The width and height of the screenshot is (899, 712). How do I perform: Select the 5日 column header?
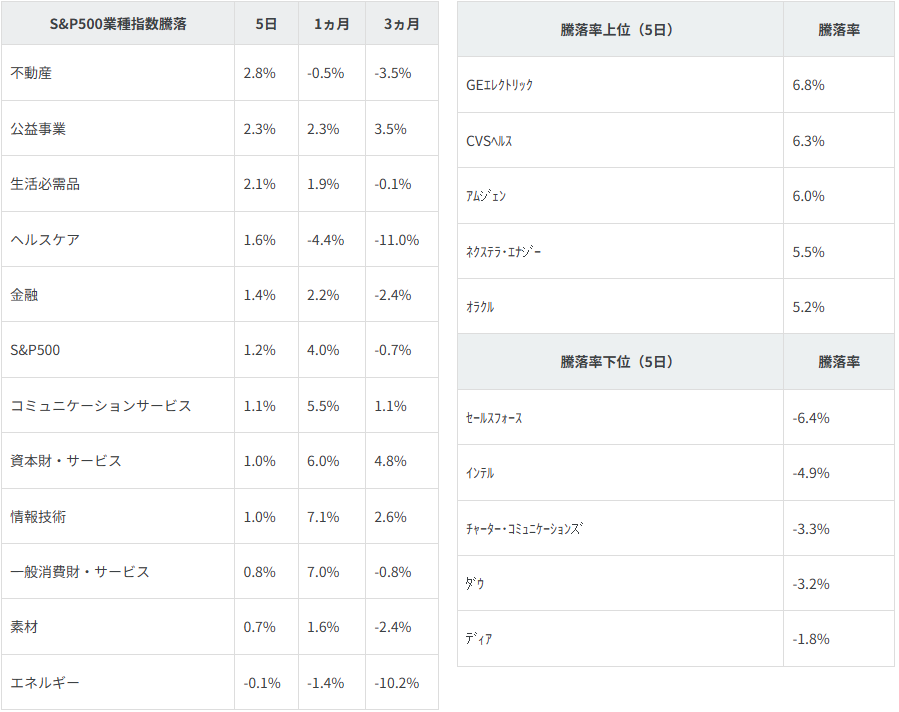266,23
